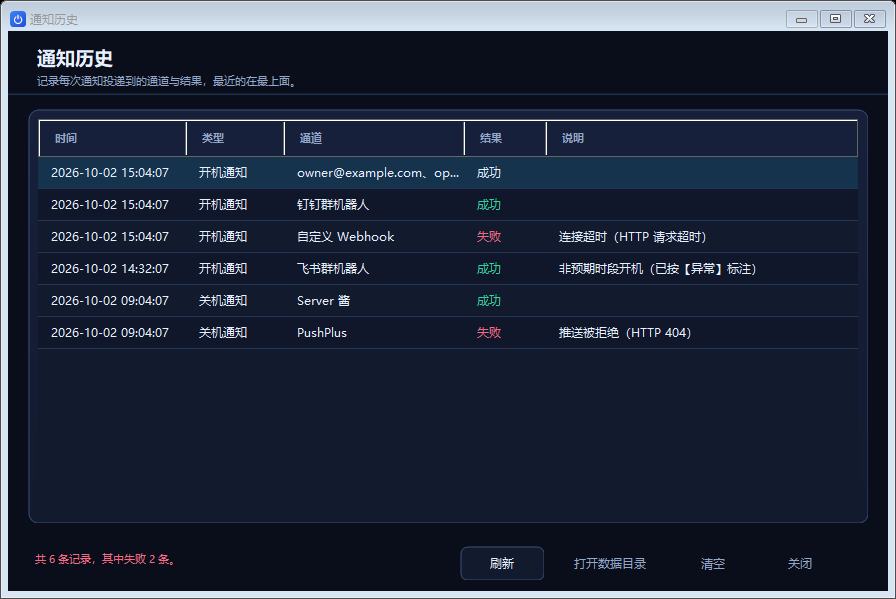Click the 推送被拒绝（HTTP 404）description
The image size is (896, 599).
pyautogui.click(x=625, y=333)
